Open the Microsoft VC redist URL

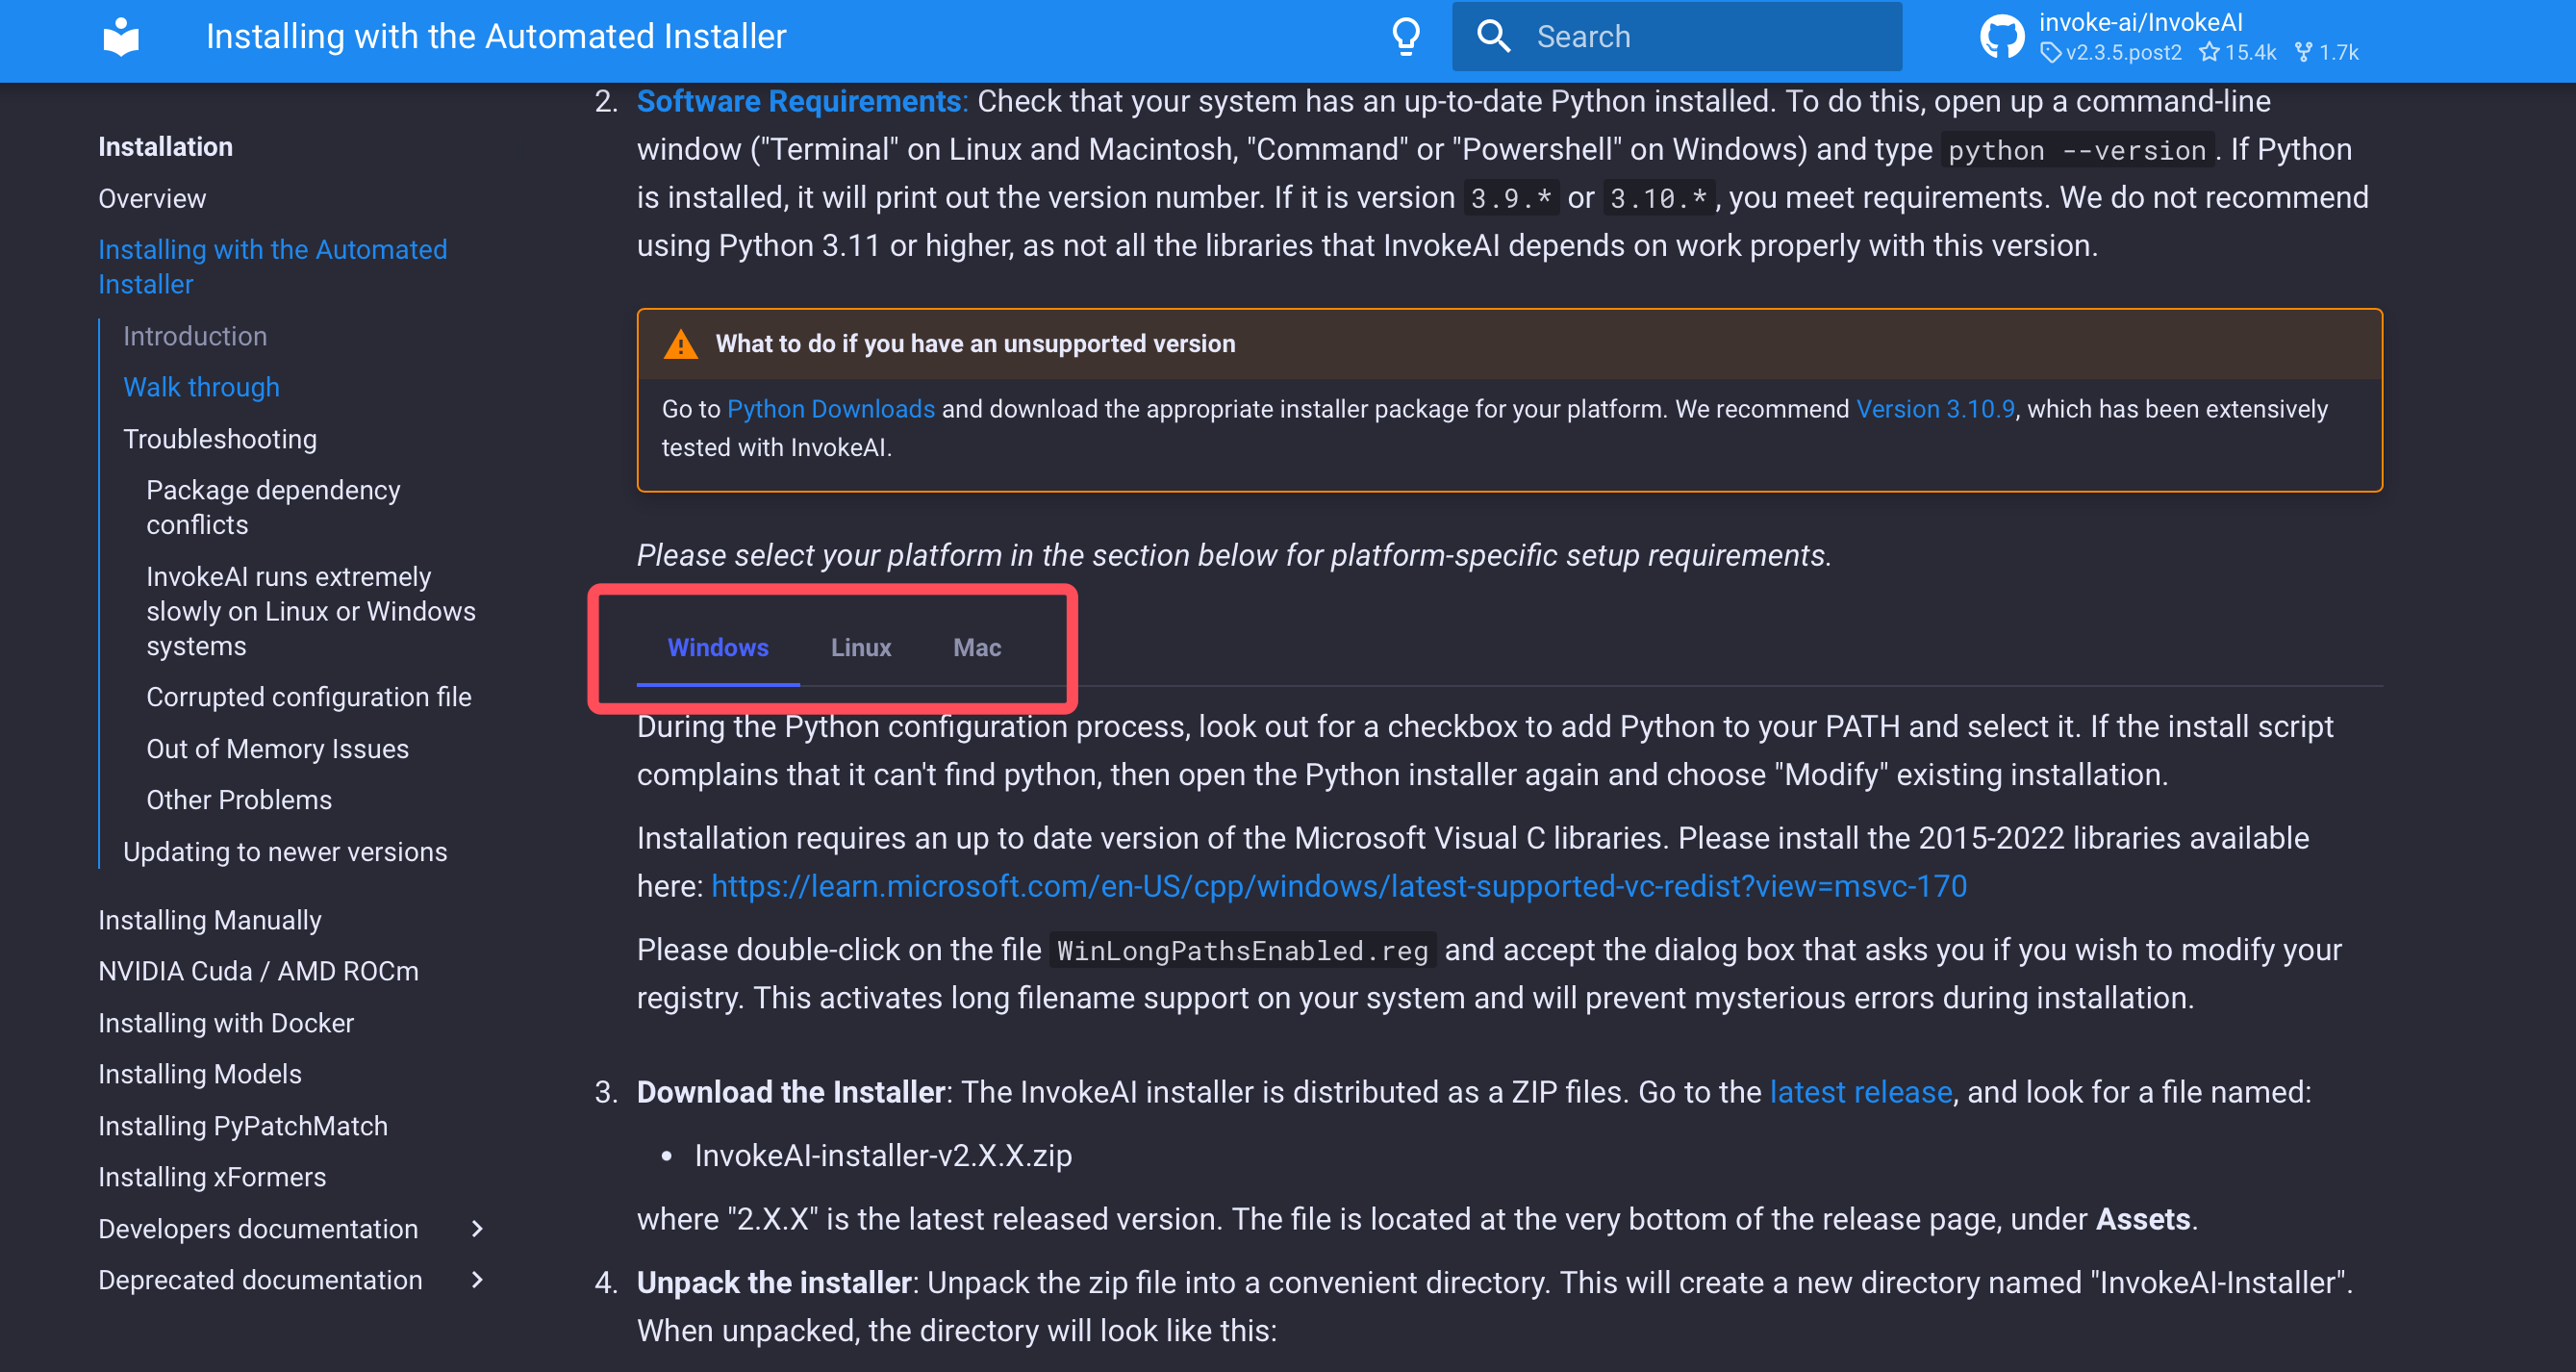1338,886
